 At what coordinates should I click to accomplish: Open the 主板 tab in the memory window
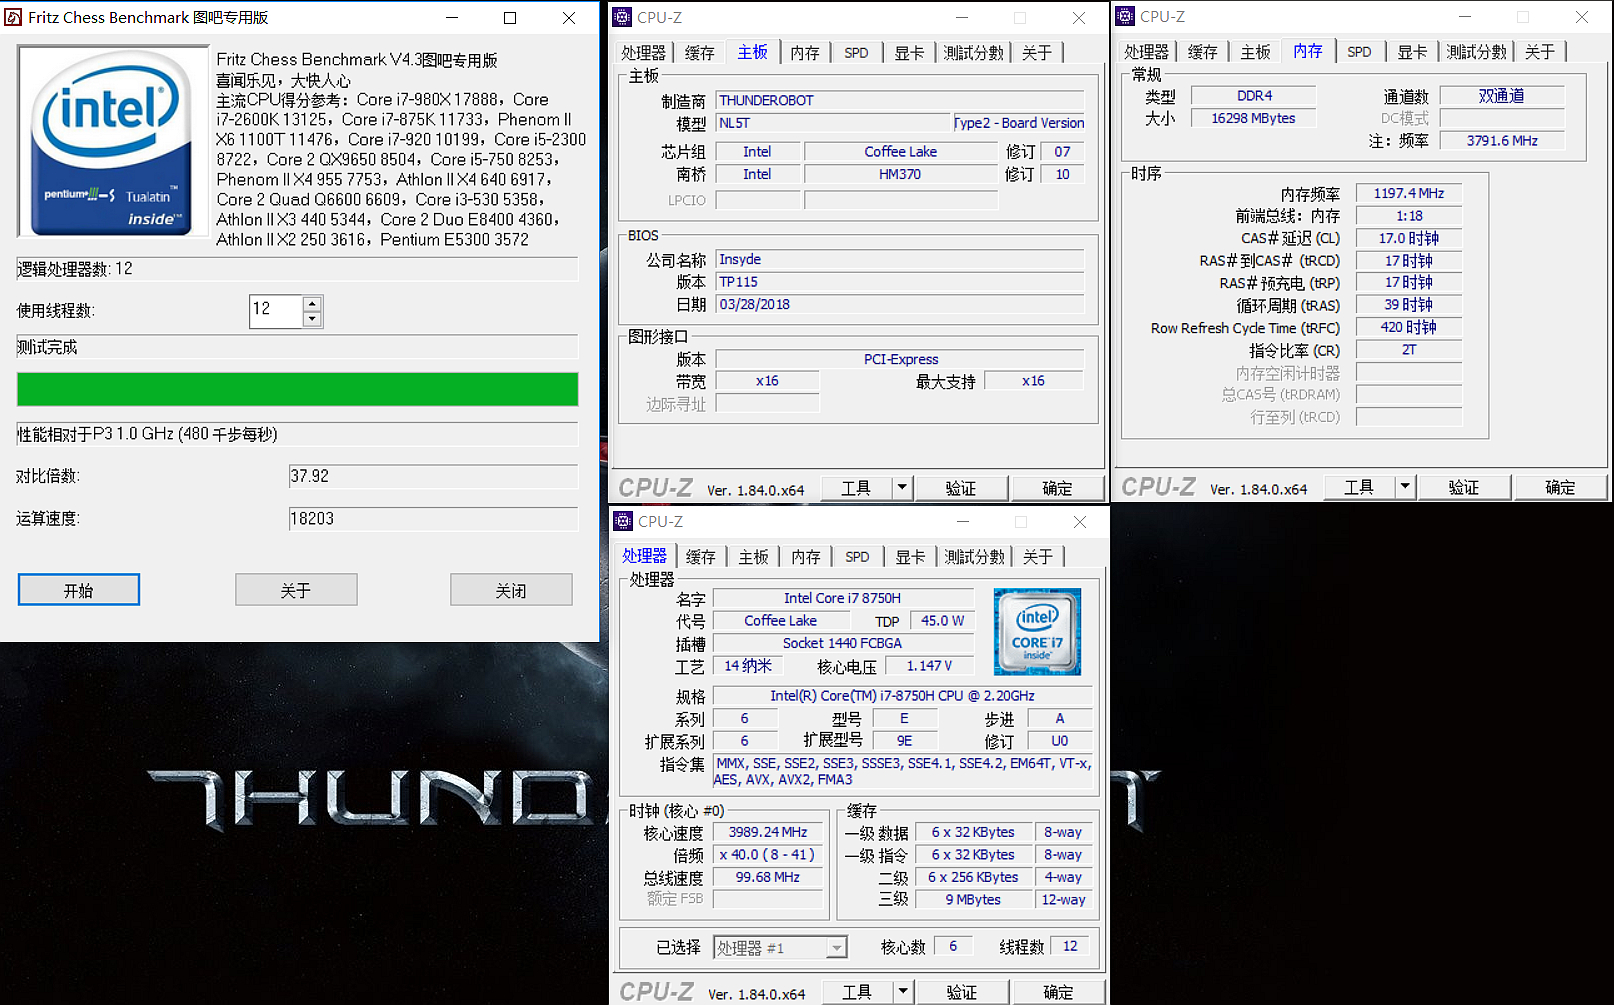click(1255, 52)
